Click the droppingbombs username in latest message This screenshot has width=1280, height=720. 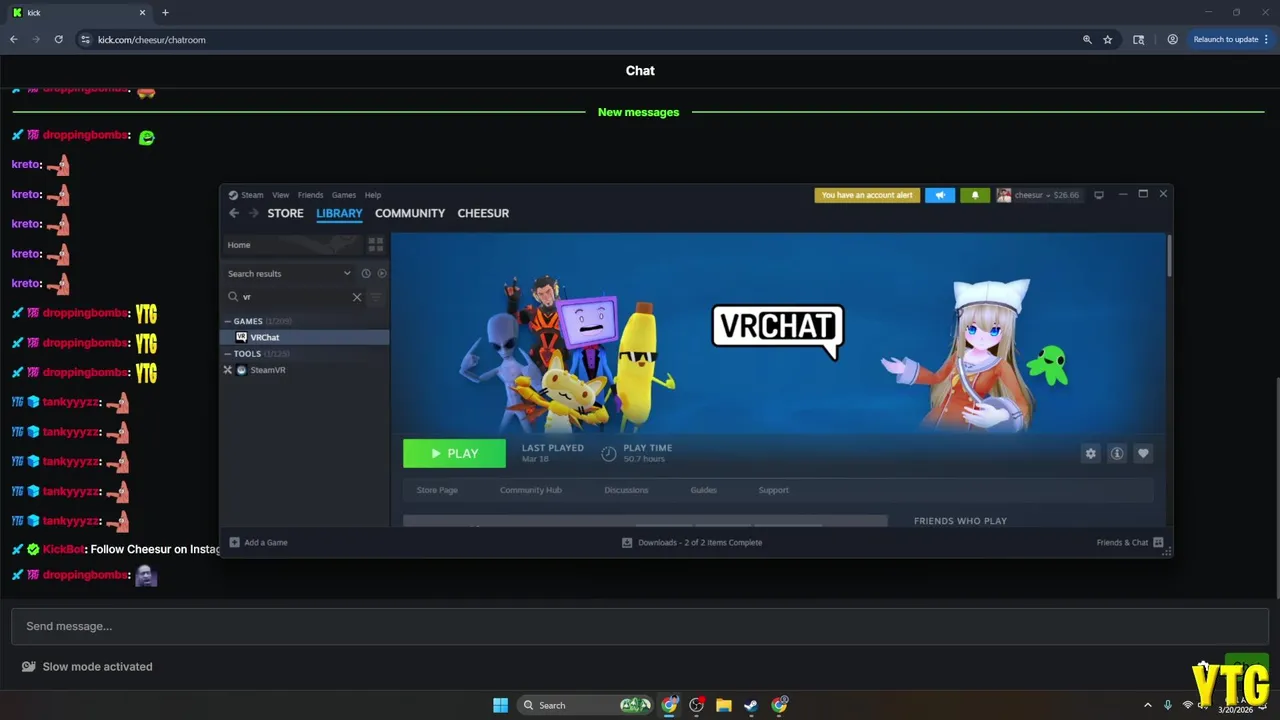click(86, 575)
